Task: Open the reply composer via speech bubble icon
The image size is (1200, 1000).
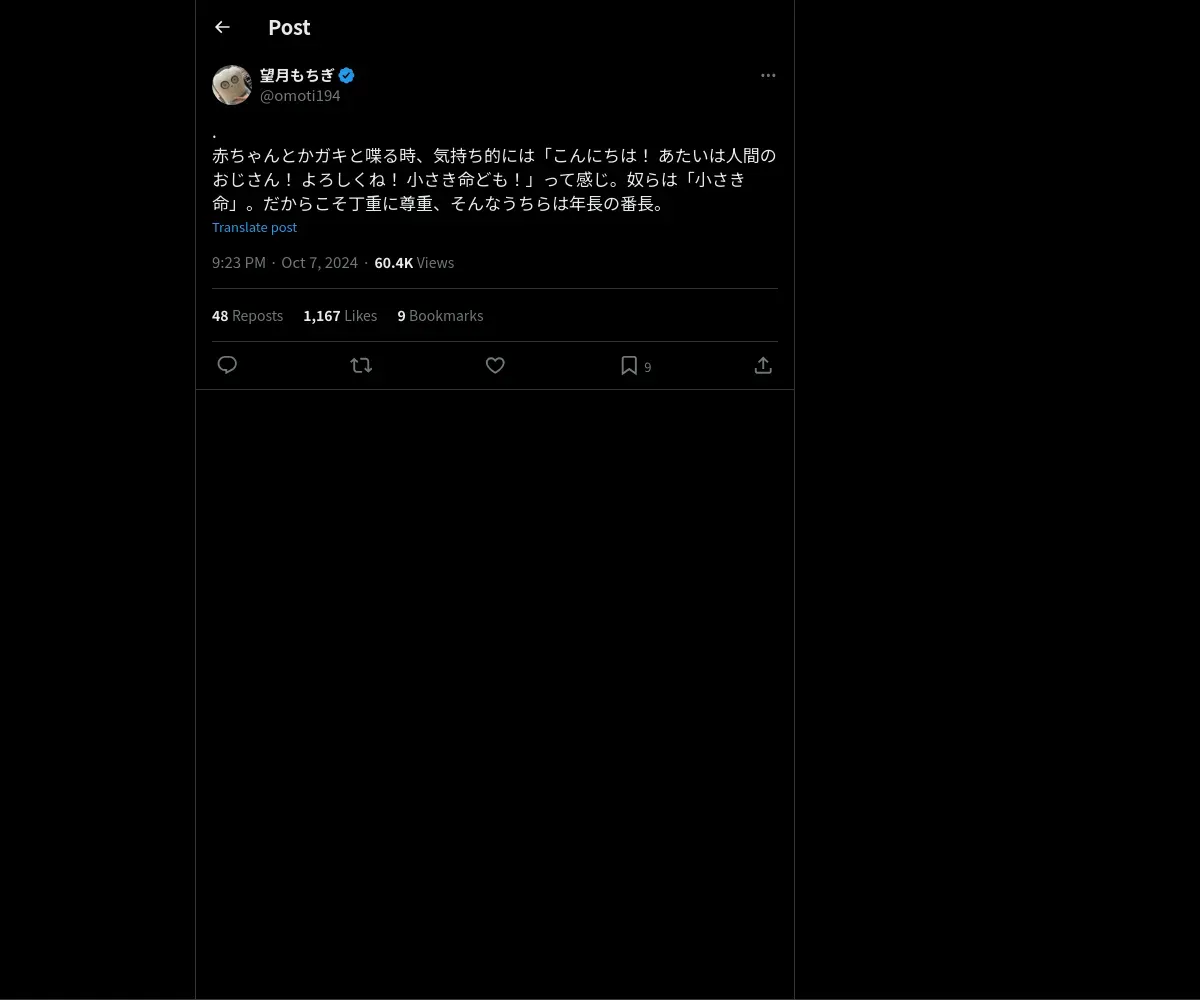Action: [x=227, y=365]
